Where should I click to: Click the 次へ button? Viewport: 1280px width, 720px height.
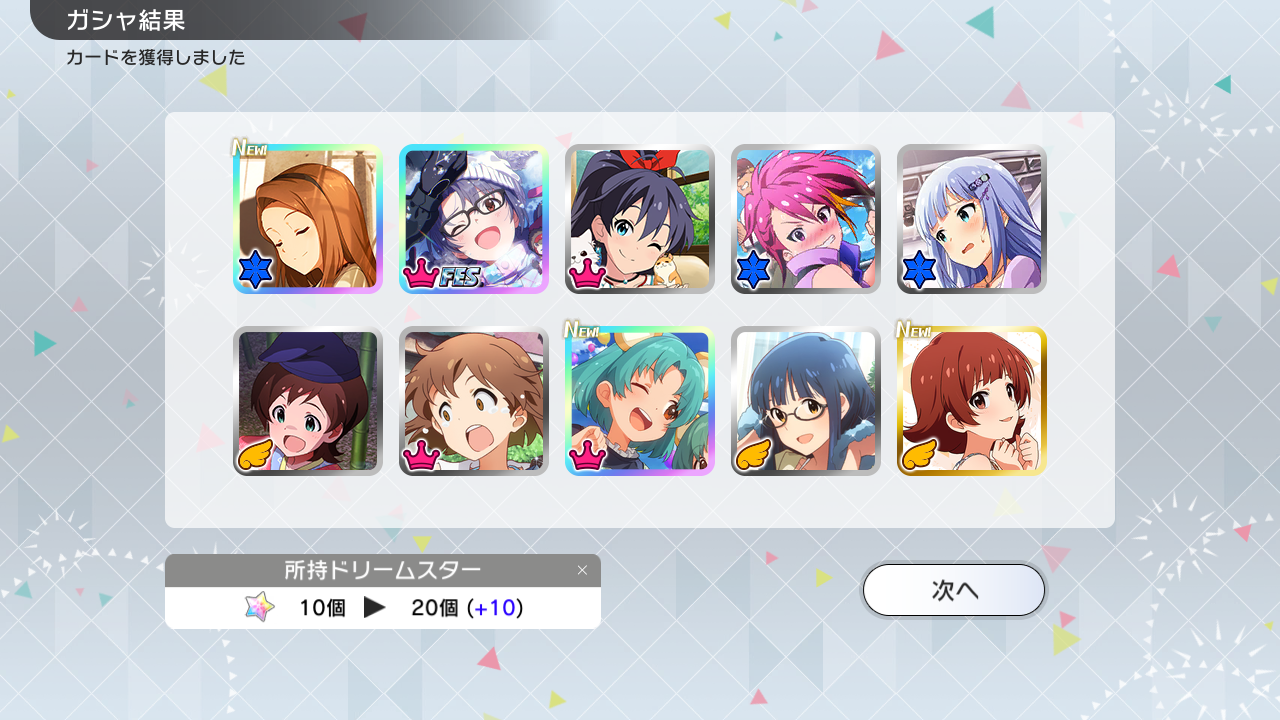(954, 590)
